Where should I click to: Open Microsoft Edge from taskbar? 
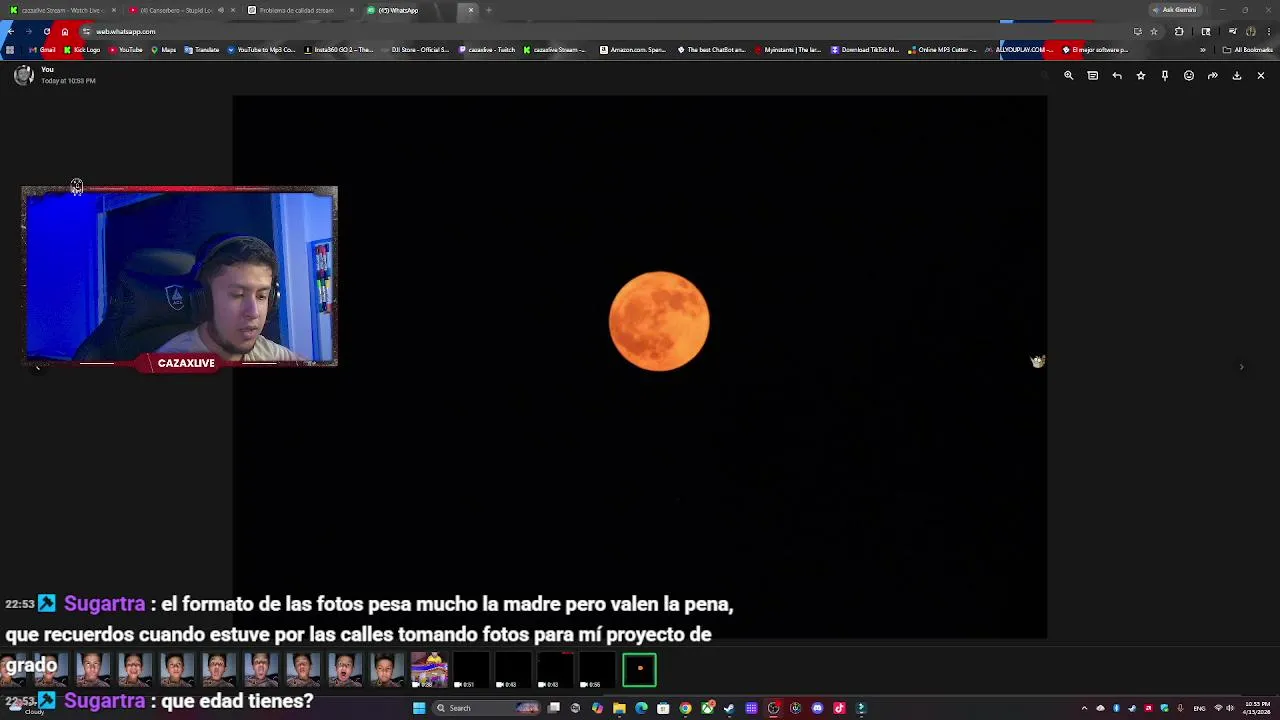point(641,708)
